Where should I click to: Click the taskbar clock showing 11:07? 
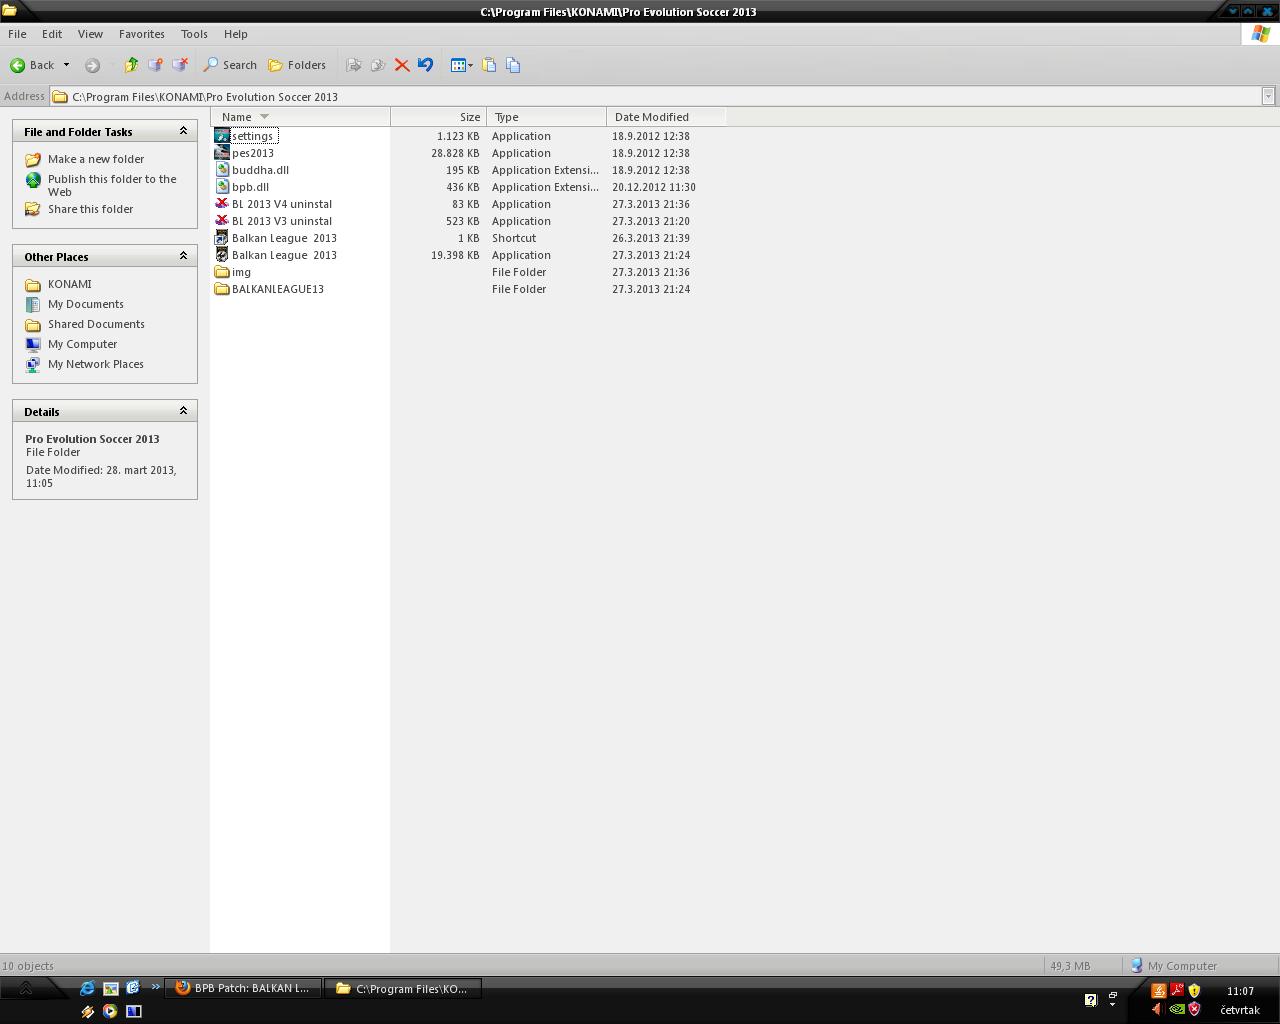(1240, 991)
